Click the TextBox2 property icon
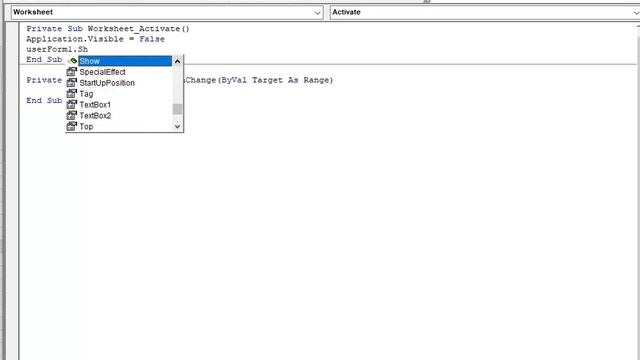 pyautogui.click(x=71, y=116)
